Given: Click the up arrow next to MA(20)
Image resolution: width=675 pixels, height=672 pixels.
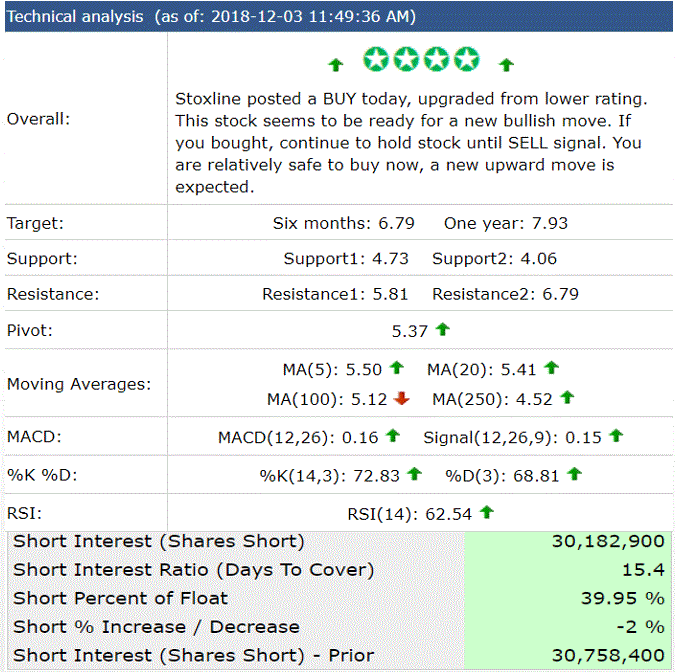Looking at the screenshot, I should pos(551,368).
